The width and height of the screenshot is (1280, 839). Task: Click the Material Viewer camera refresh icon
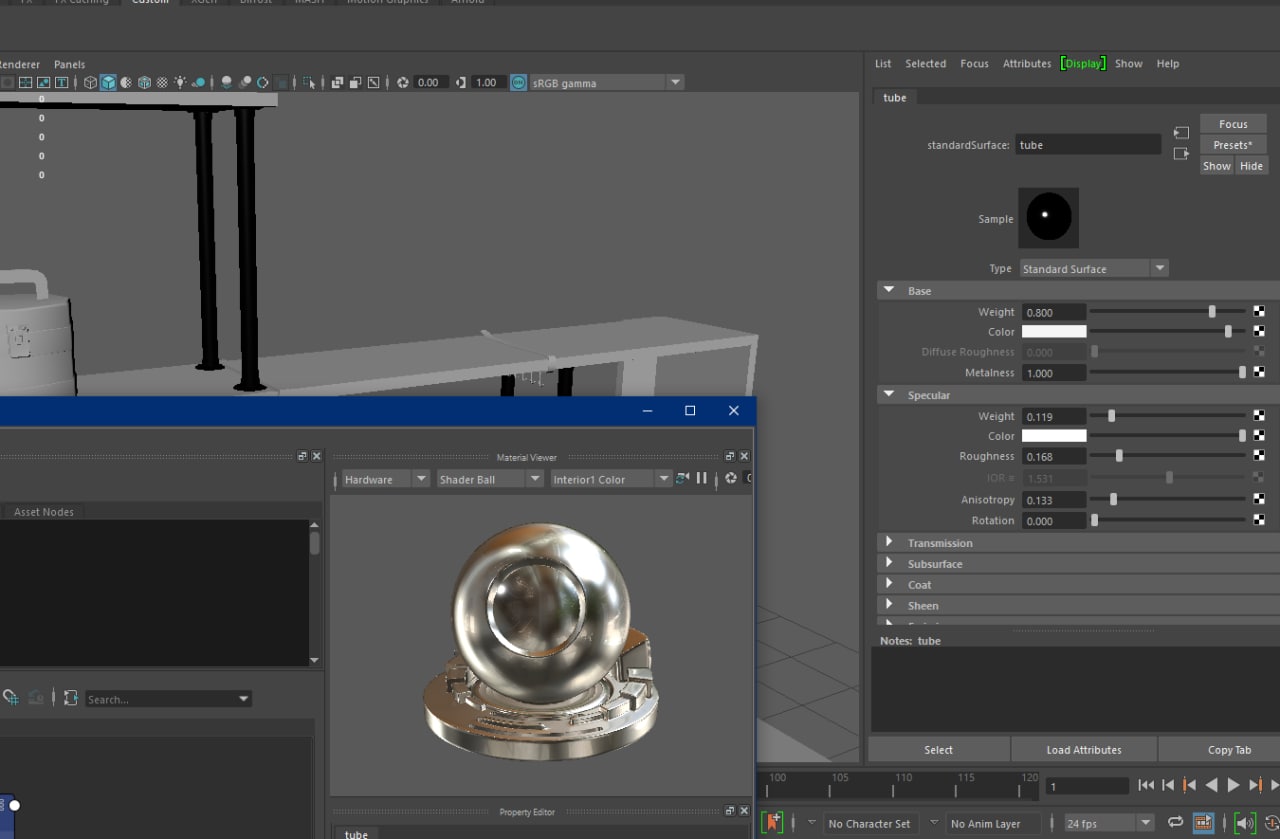coord(682,479)
